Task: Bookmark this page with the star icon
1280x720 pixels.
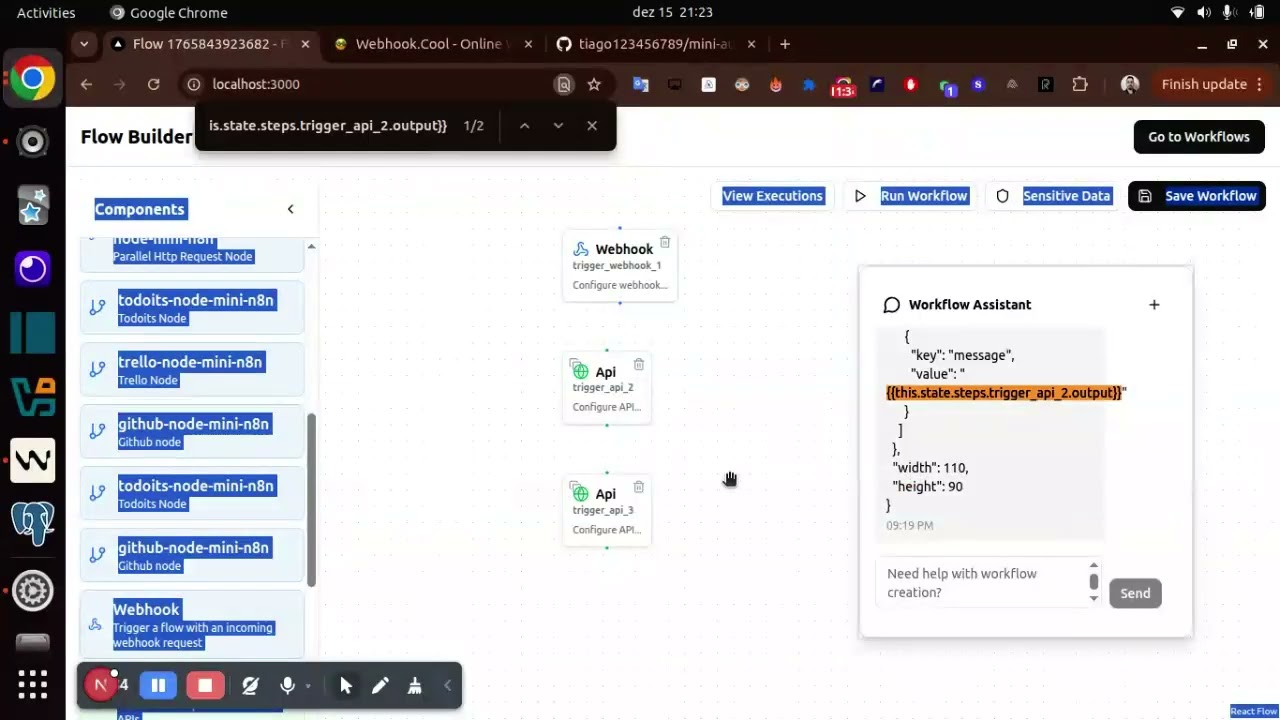Action: coord(594,84)
